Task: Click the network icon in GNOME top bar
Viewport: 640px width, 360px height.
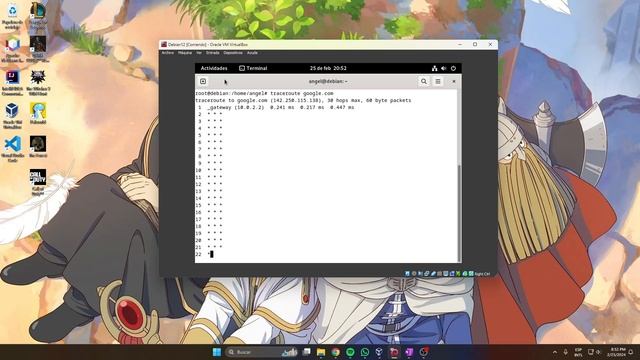Action: coord(434,68)
